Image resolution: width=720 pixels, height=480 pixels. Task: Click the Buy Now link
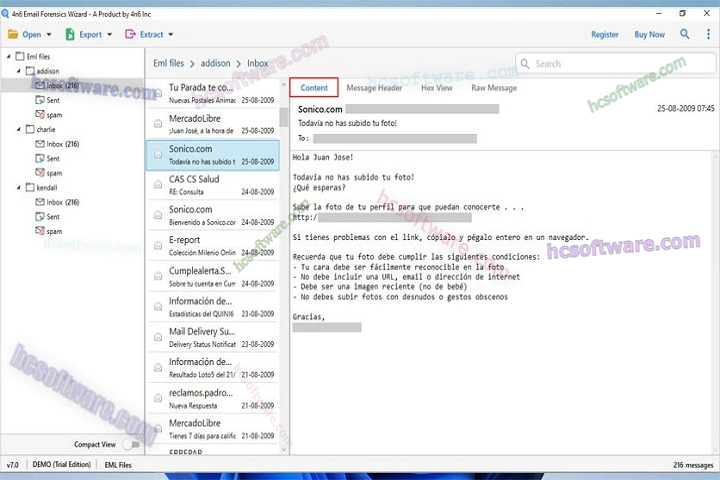coord(649,34)
